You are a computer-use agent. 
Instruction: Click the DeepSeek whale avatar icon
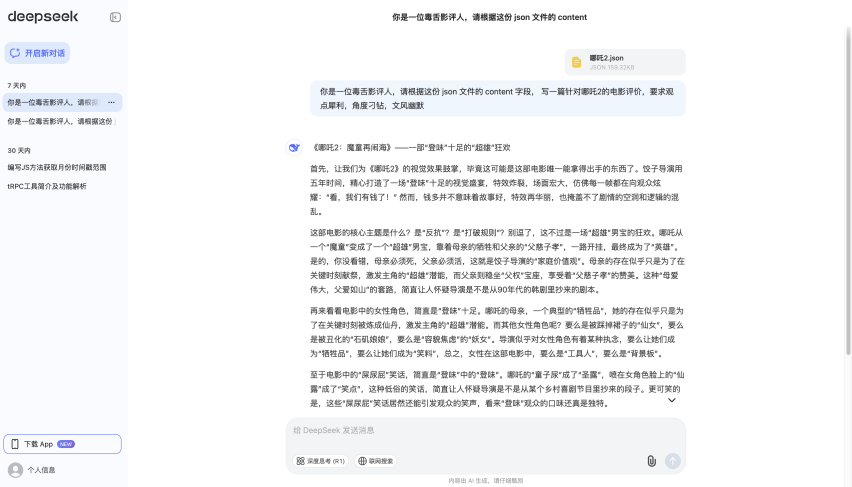point(294,147)
